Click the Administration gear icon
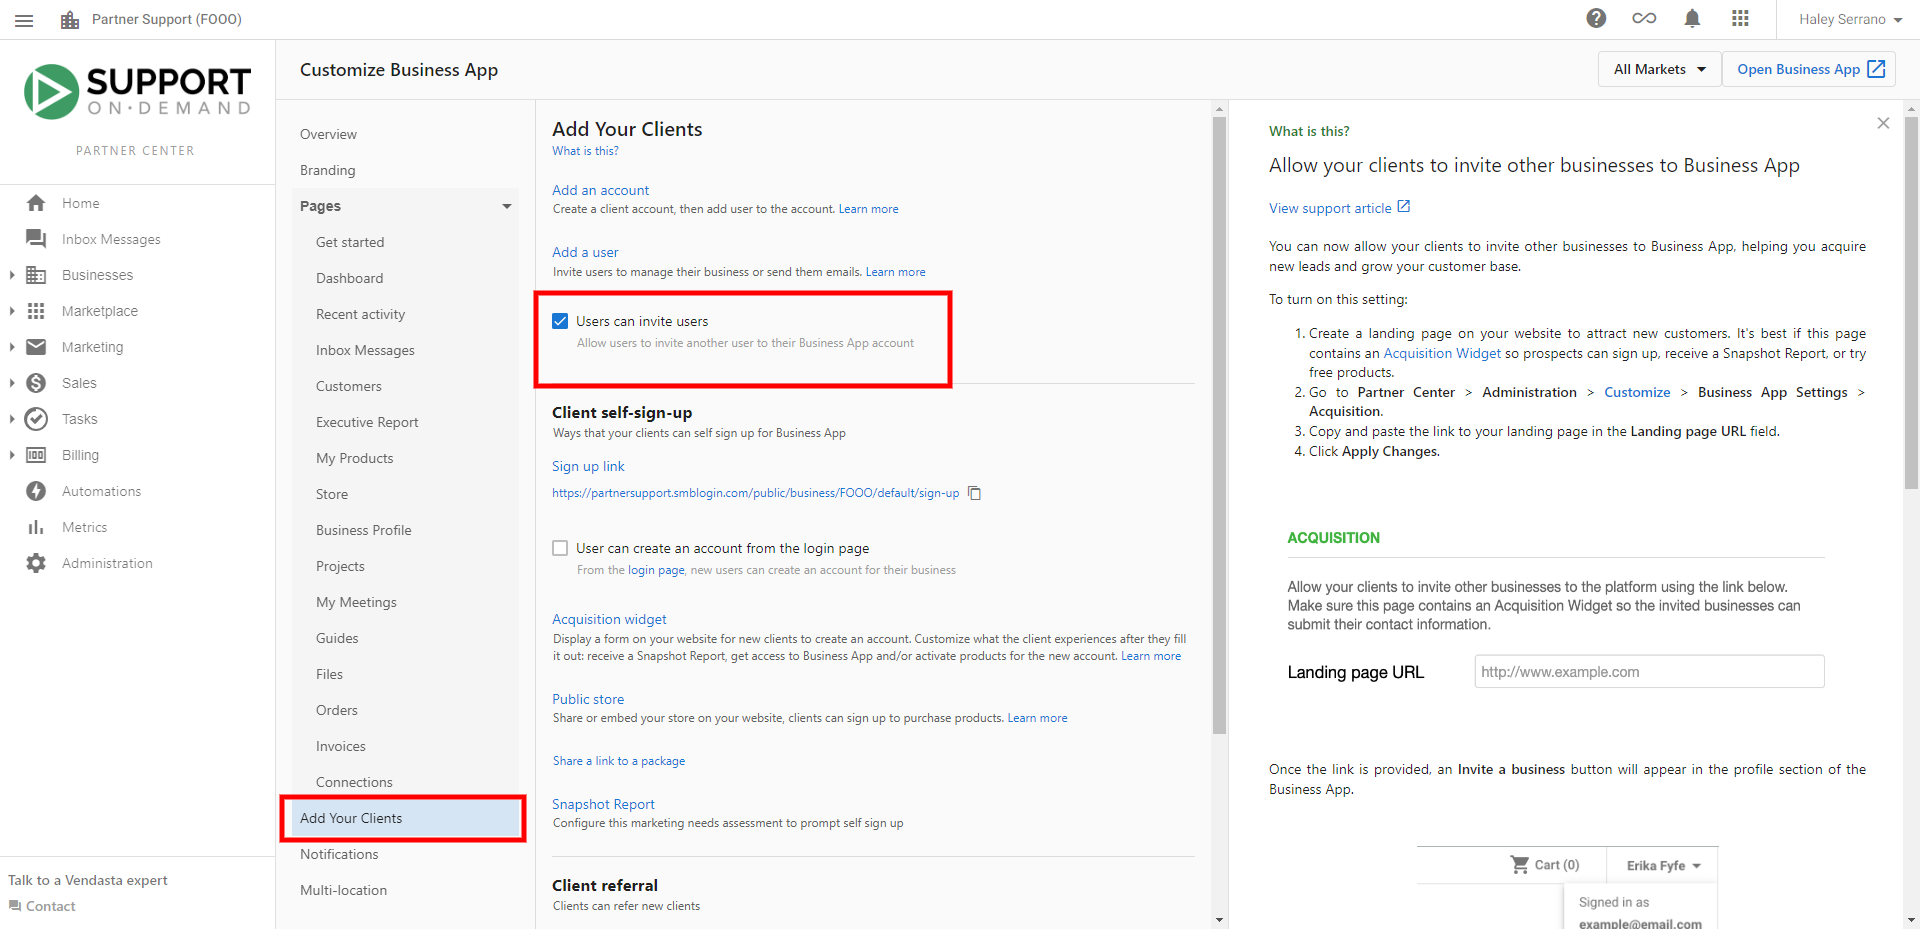Screen dimensions: 1920x929 36,563
